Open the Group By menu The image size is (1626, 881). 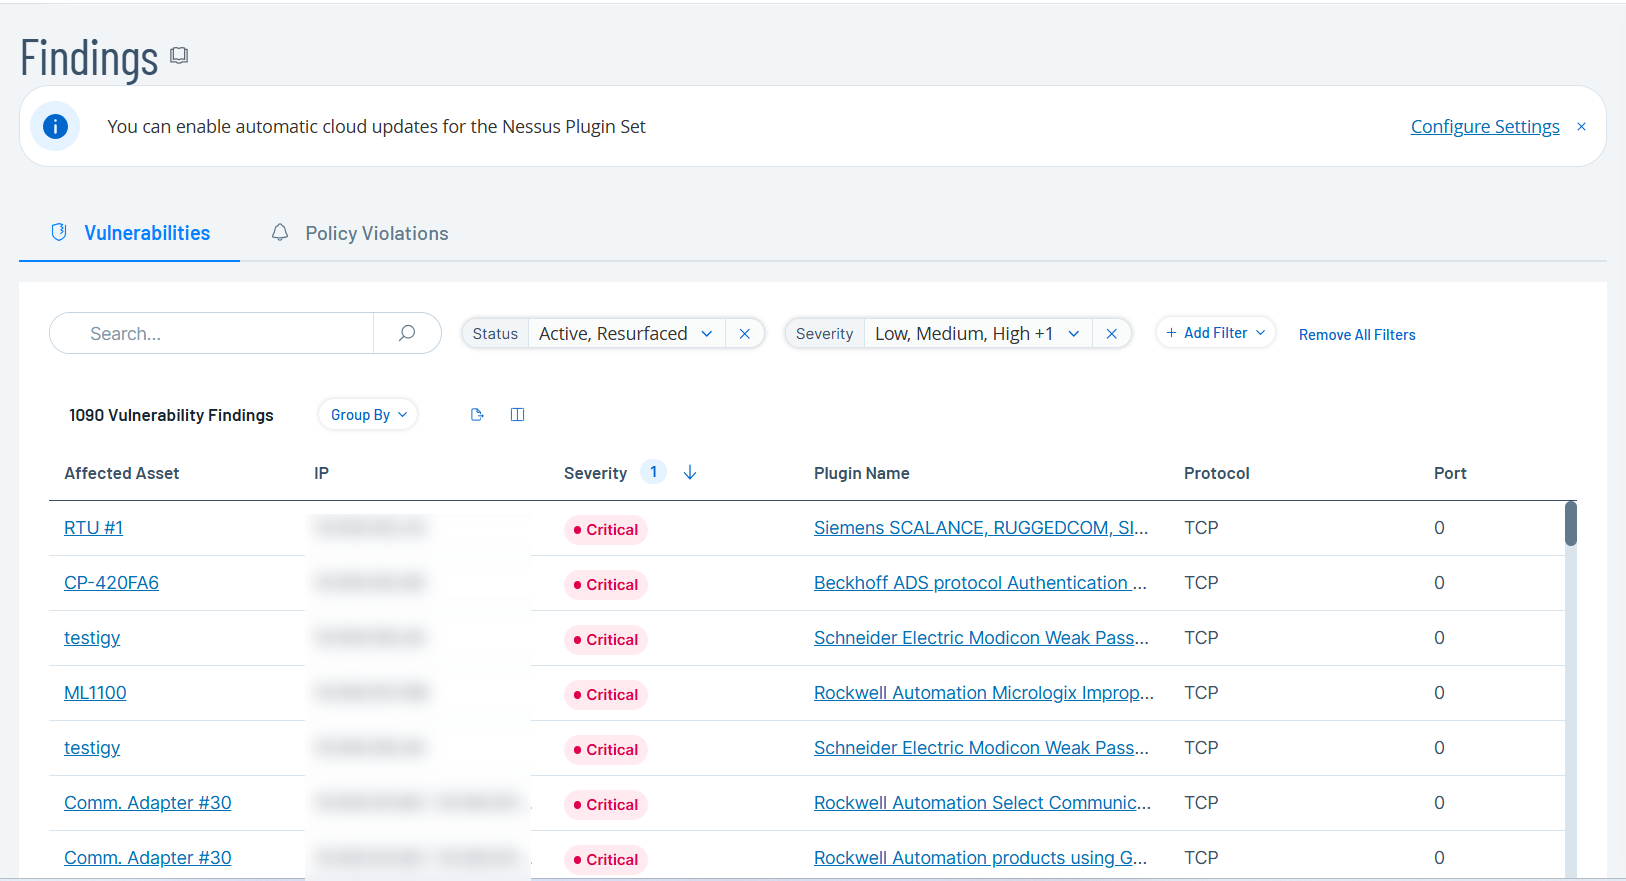click(x=368, y=415)
